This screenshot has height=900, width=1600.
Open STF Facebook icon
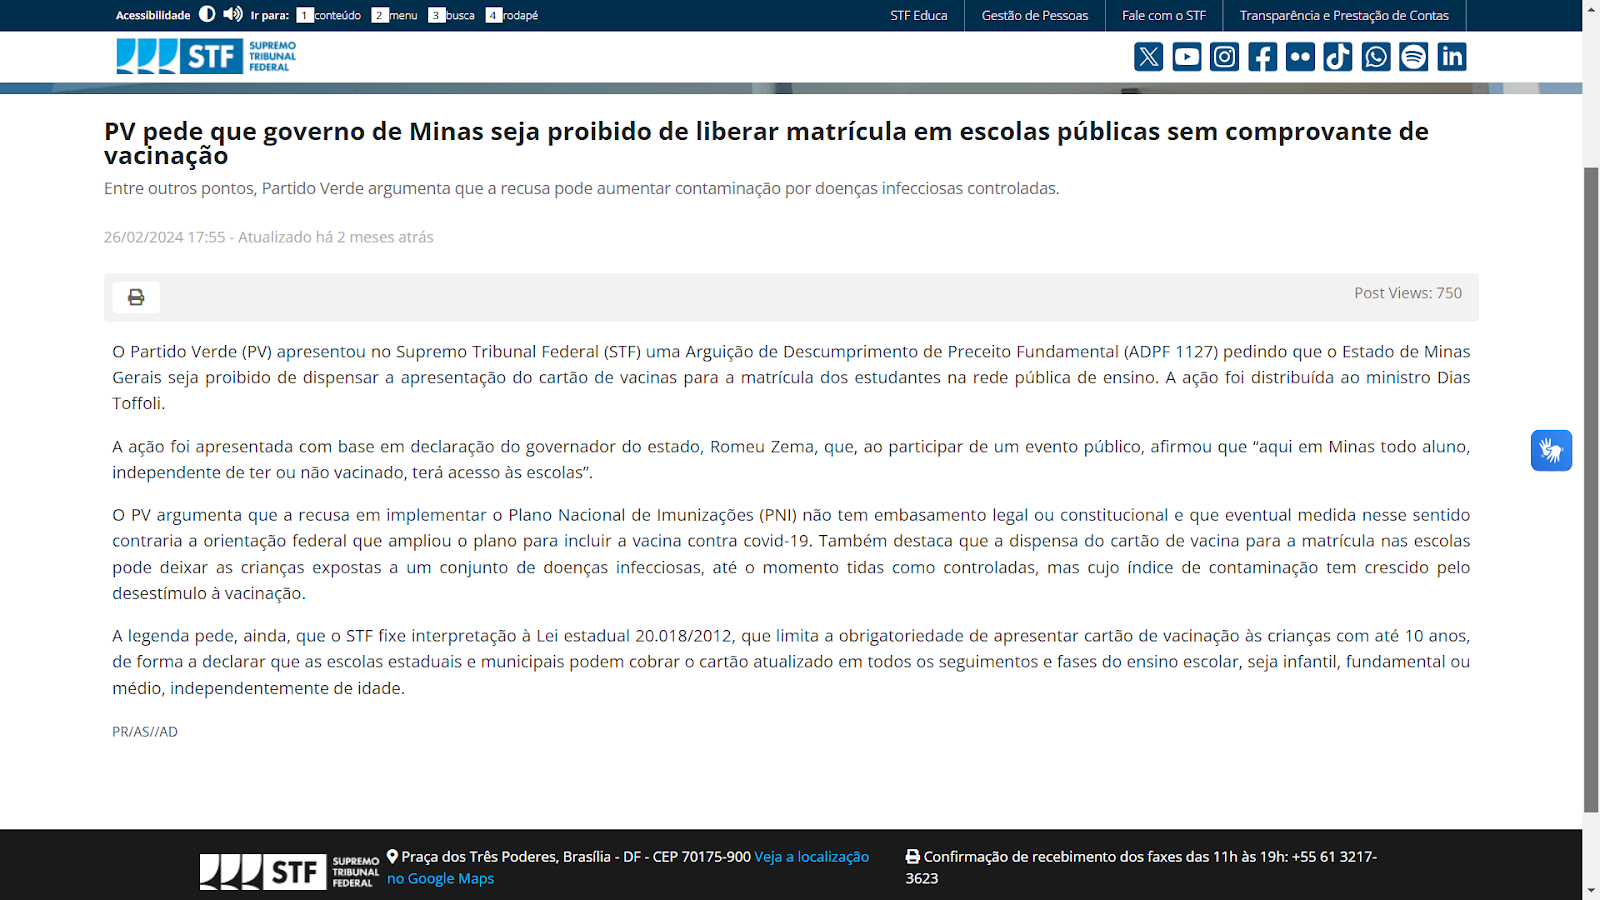tap(1263, 57)
